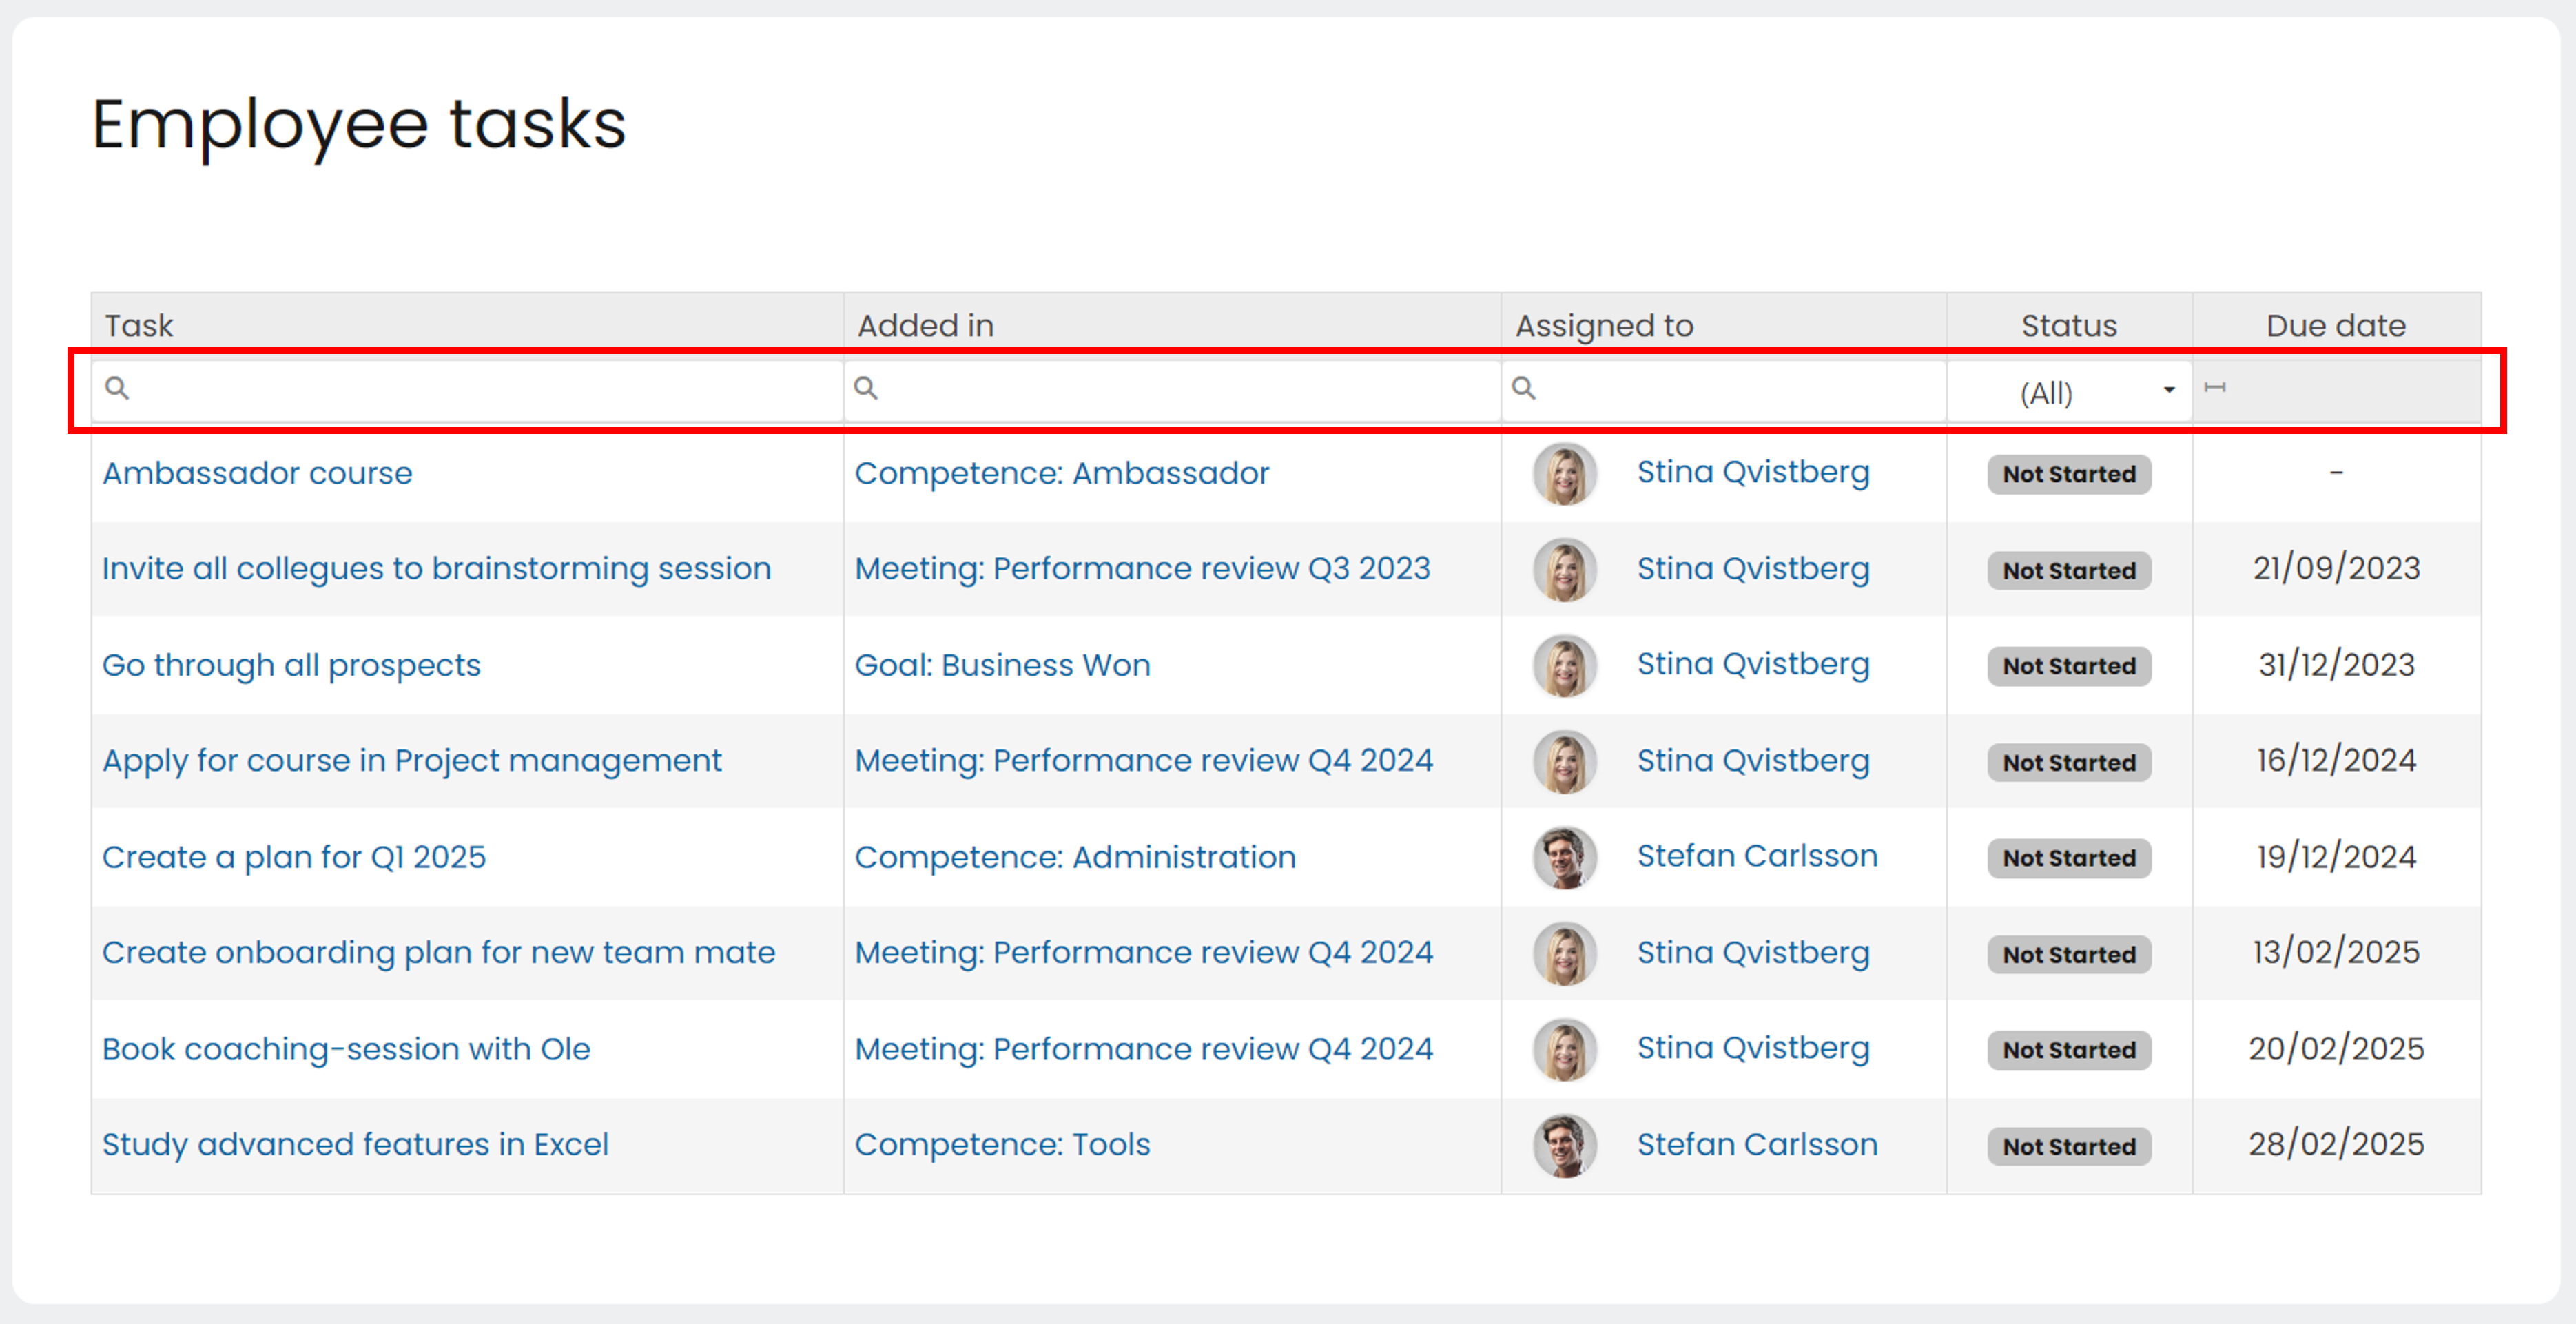Open Go through all prospects task

tap(291, 665)
